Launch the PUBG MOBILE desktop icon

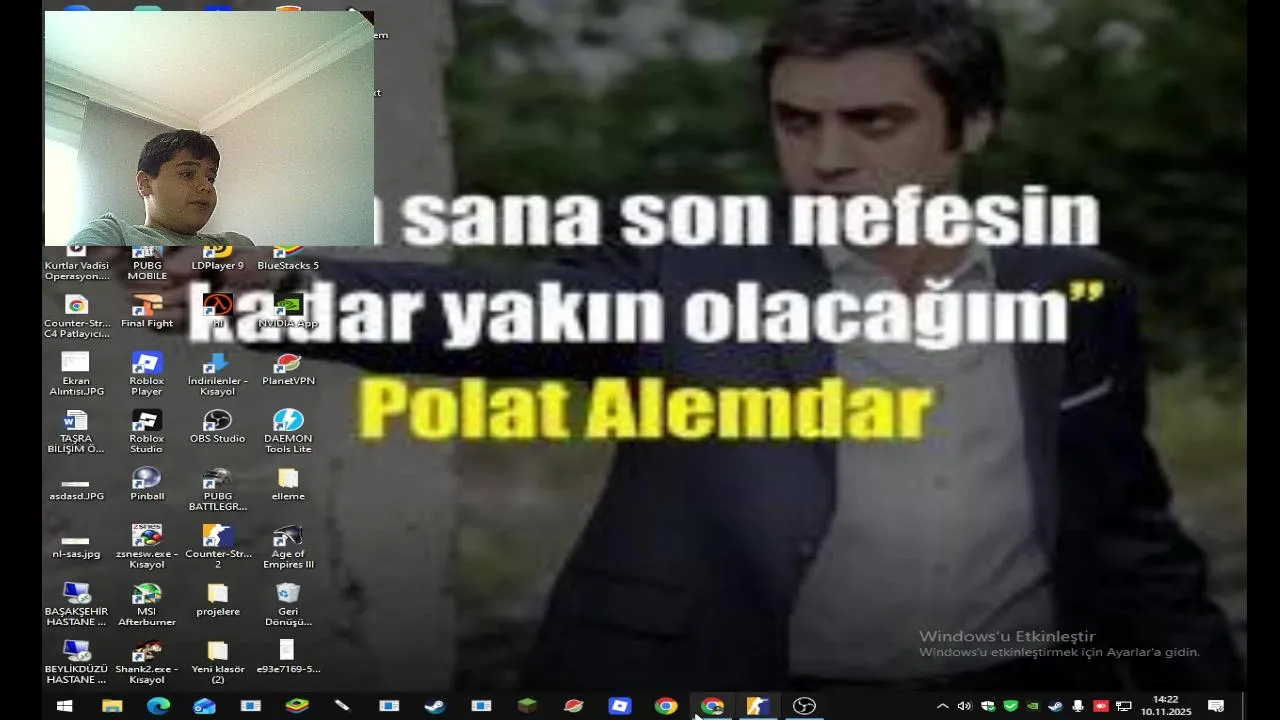147,264
